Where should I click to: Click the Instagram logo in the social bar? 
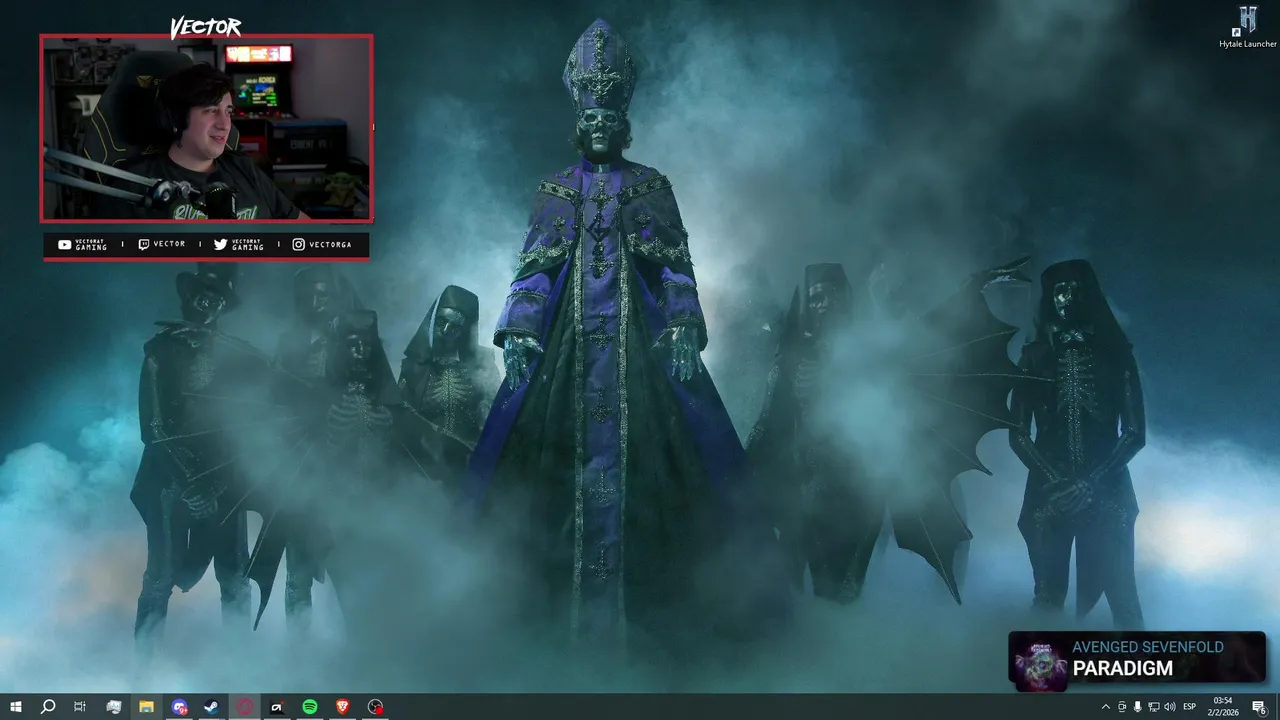click(x=298, y=244)
